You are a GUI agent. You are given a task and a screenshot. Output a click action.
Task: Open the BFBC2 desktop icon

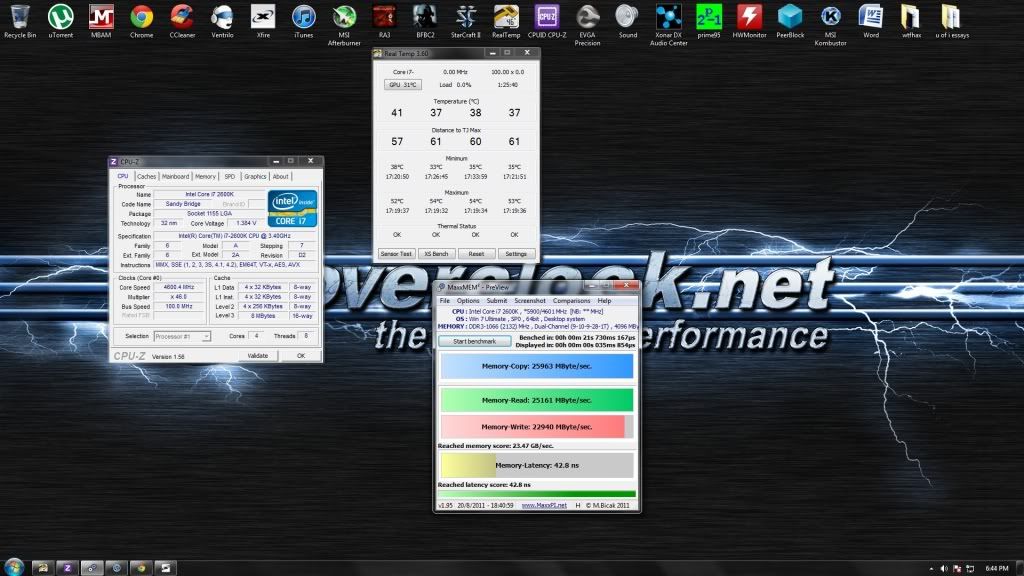424,21
